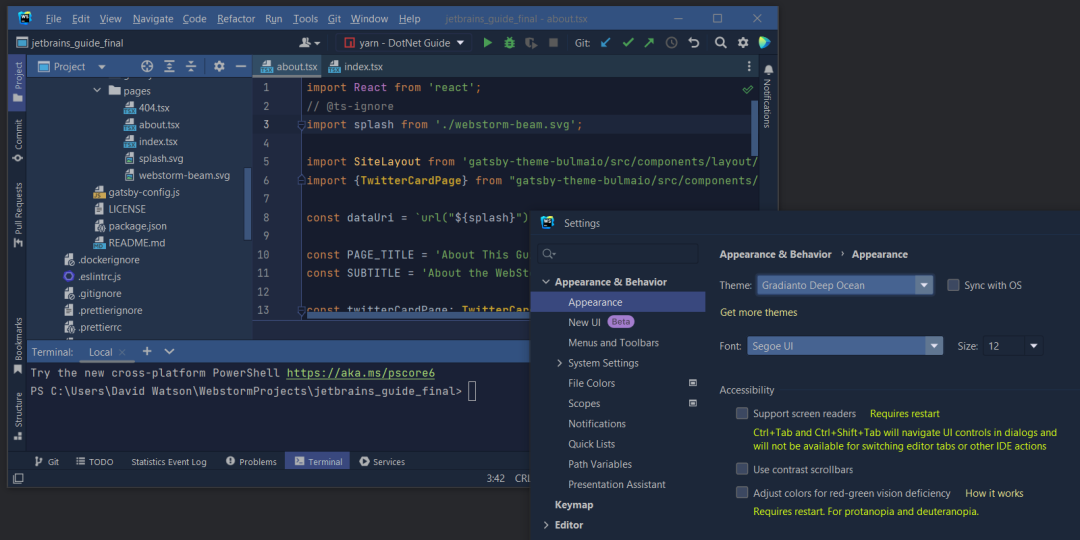Open the Refactor menu

click(236, 19)
